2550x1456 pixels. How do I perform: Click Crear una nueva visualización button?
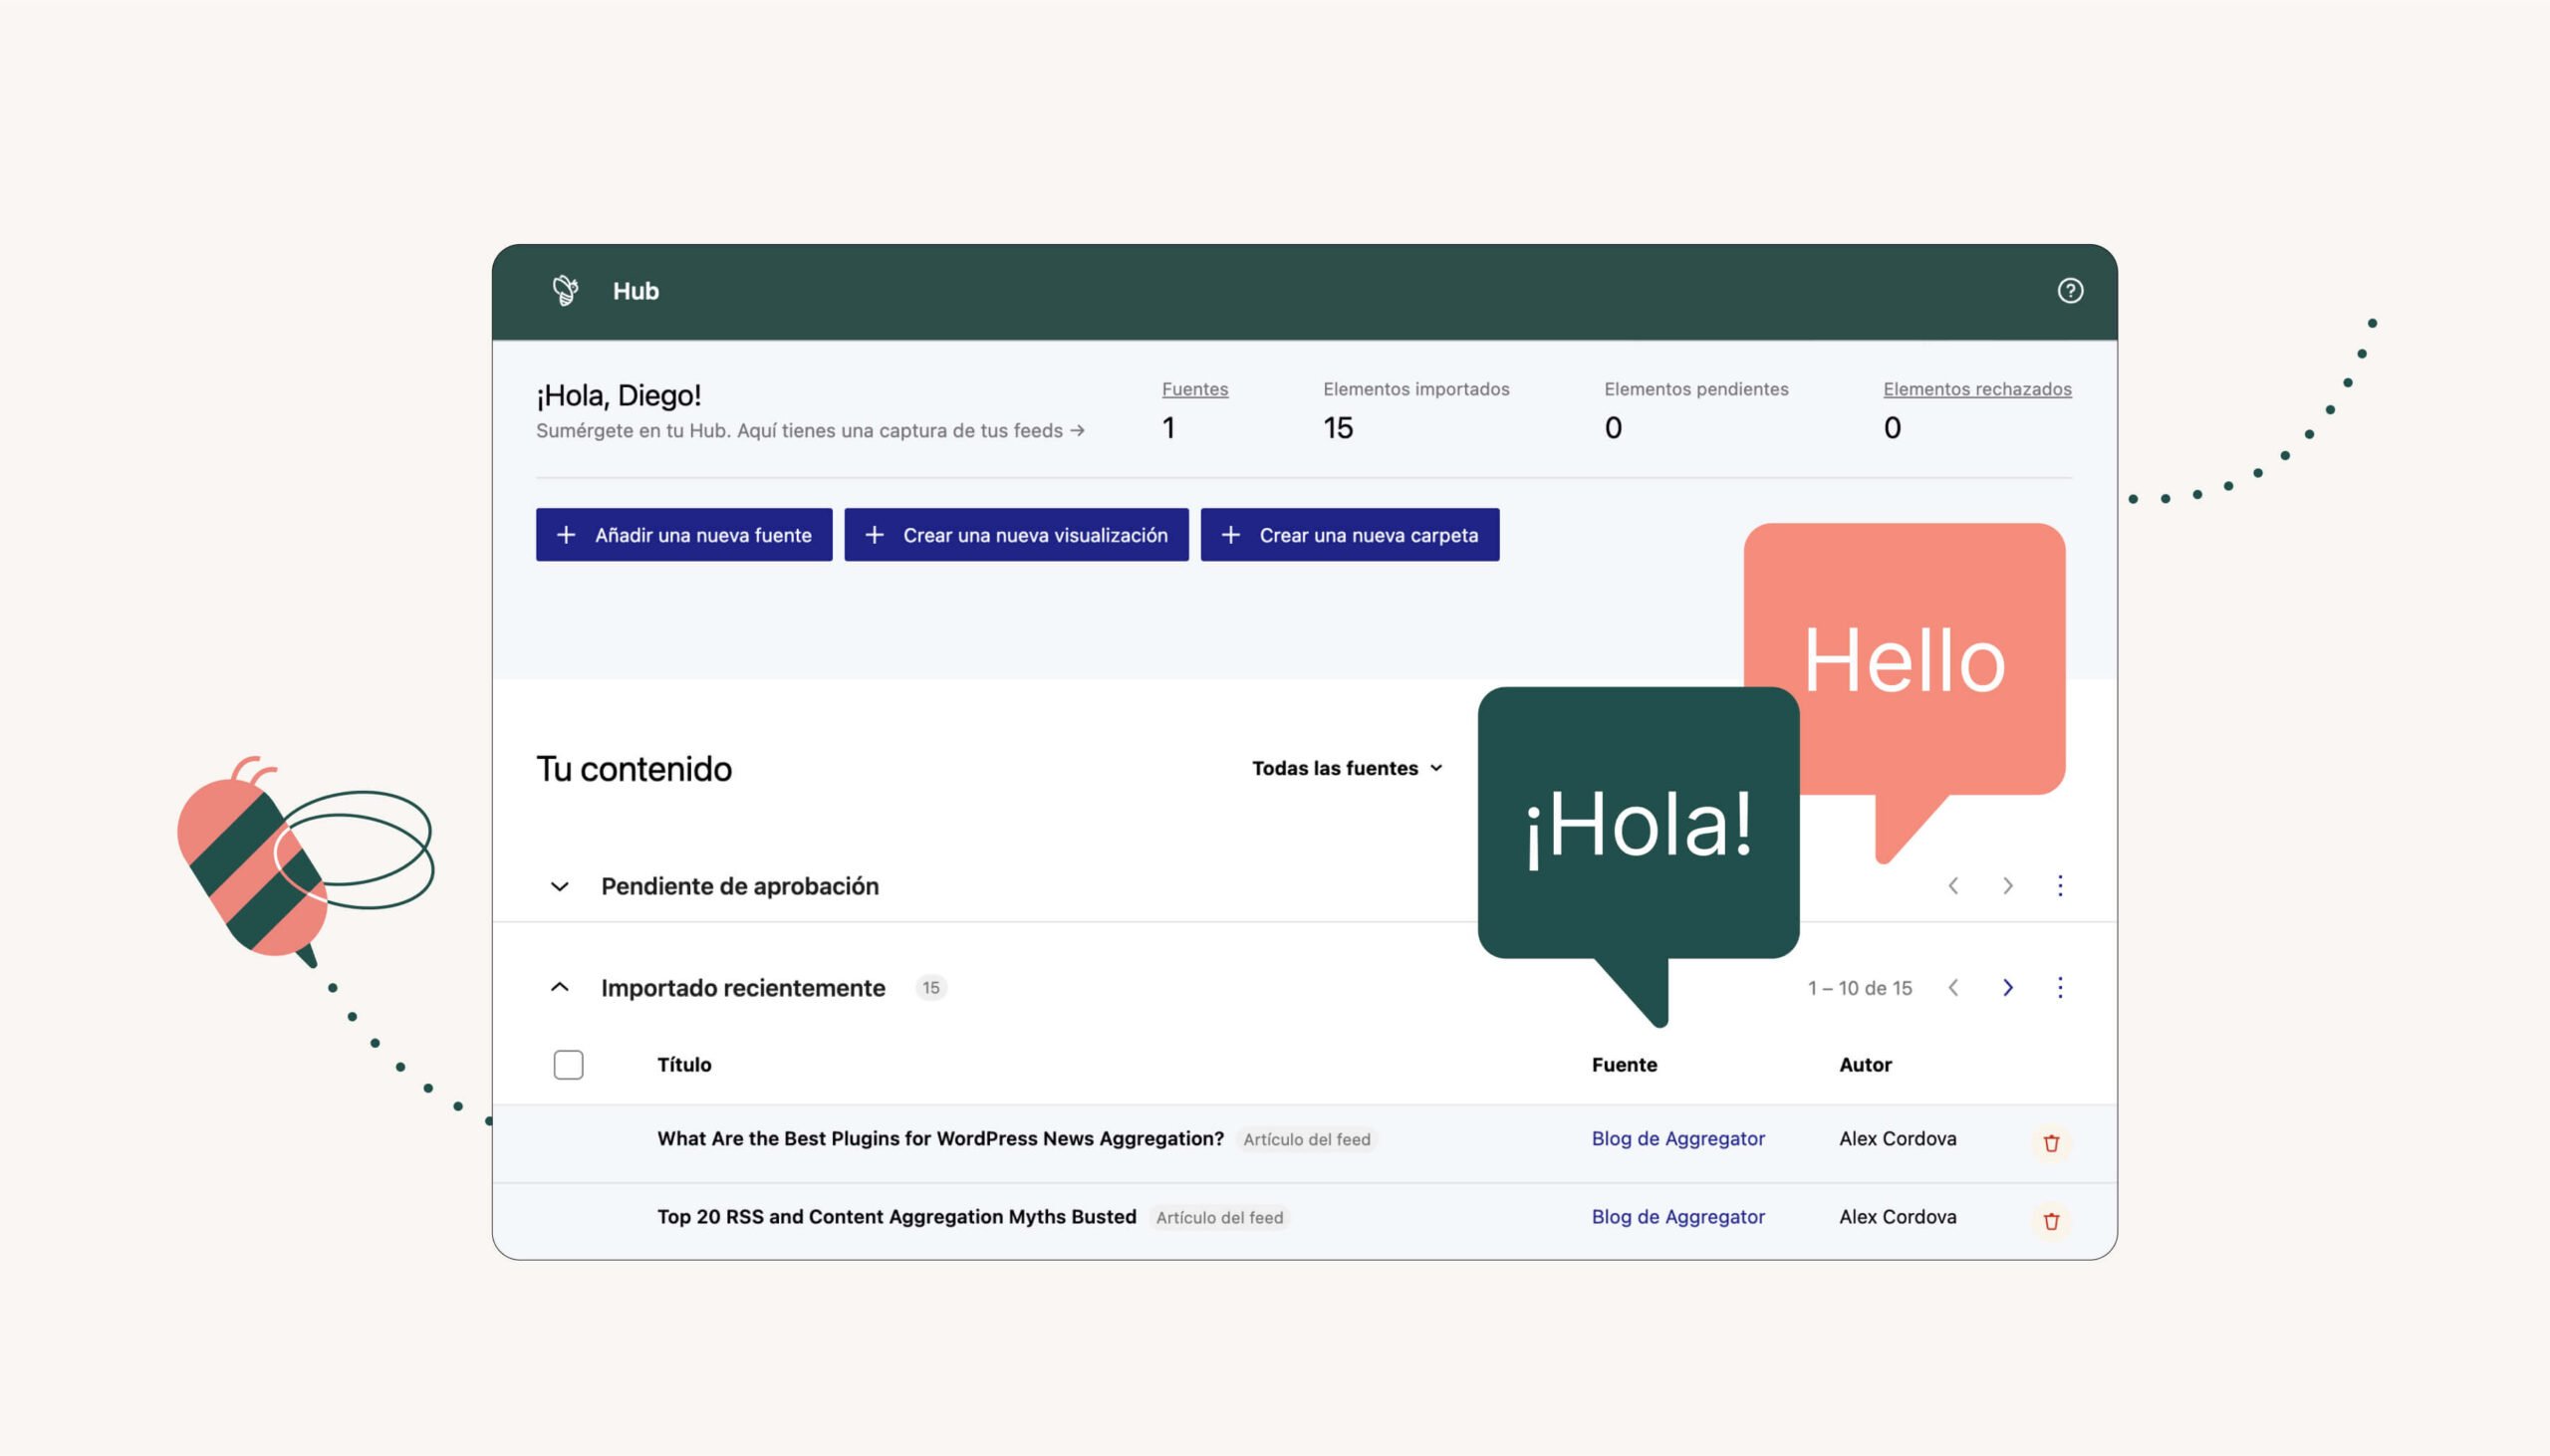pos(1016,535)
